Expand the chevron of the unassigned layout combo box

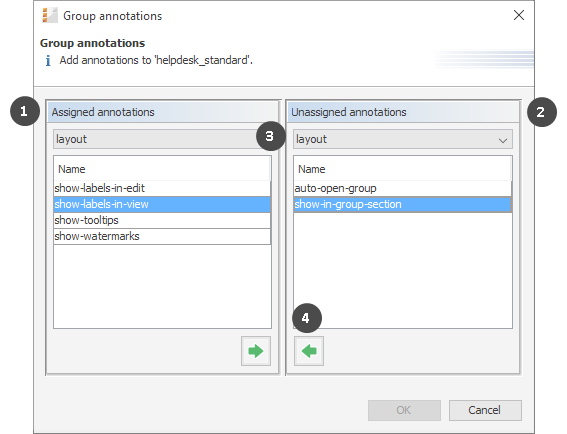[x=503, y=140]
